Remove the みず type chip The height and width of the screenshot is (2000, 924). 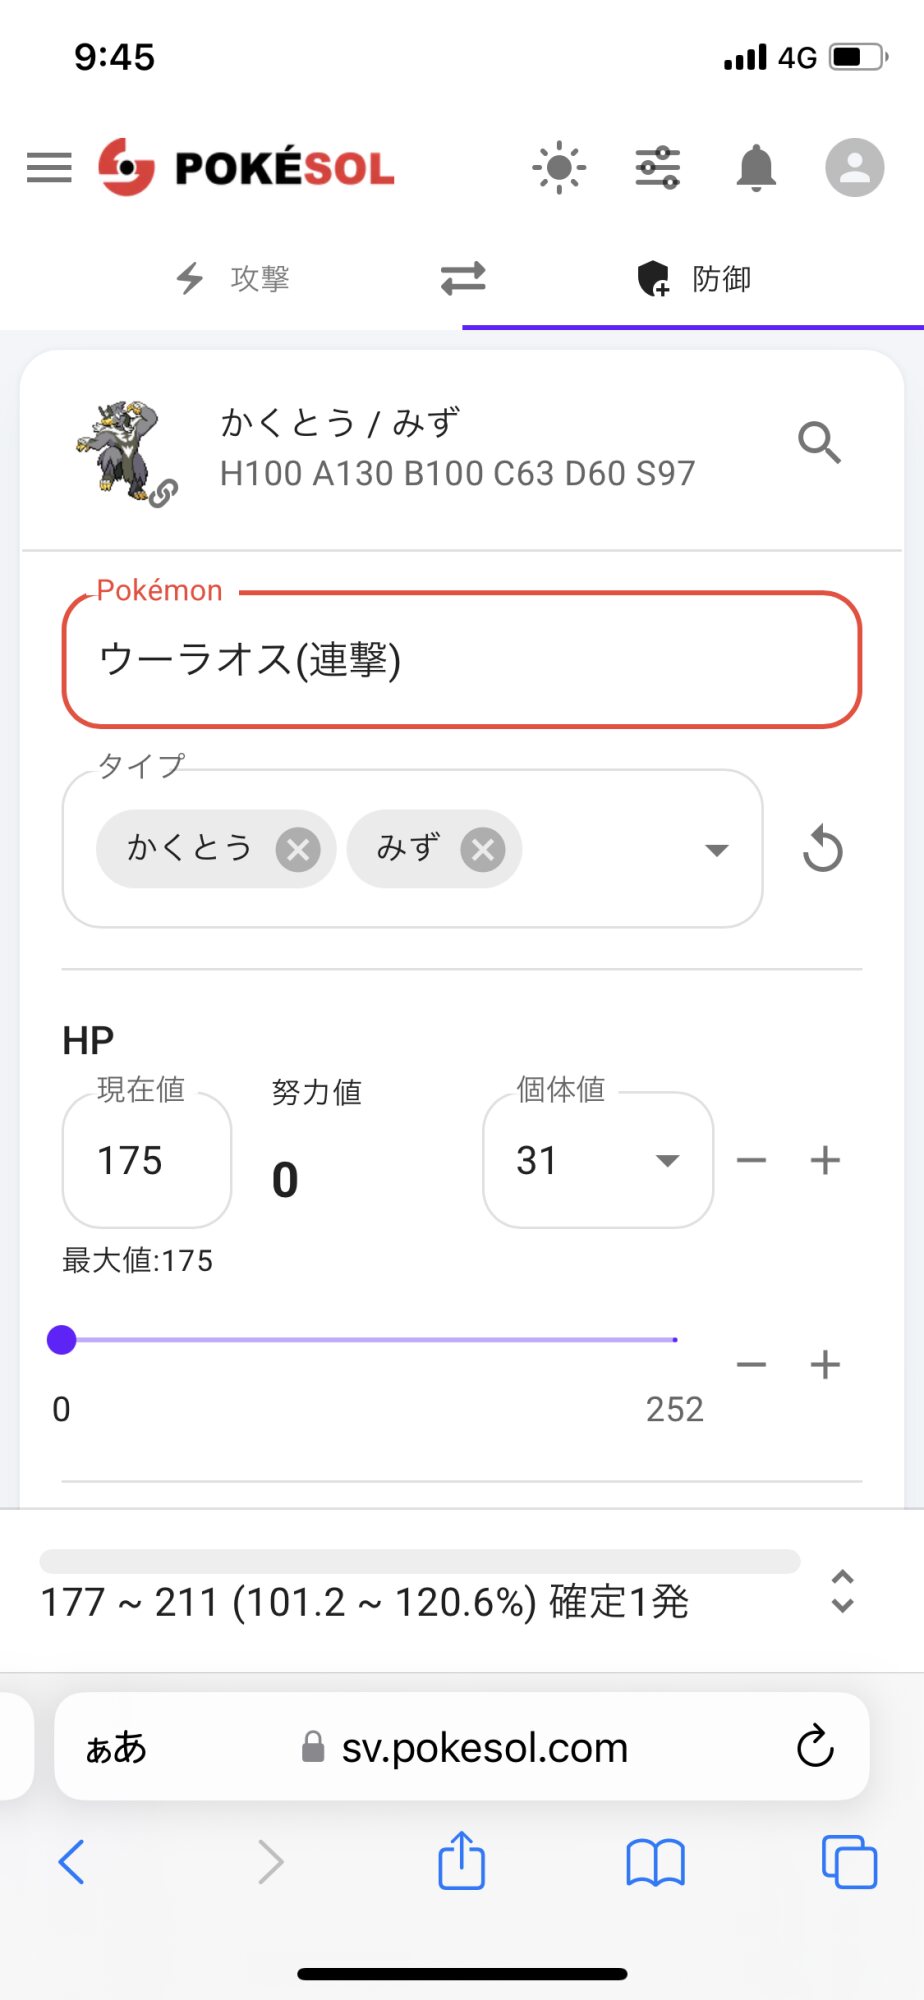coord(483,850)
